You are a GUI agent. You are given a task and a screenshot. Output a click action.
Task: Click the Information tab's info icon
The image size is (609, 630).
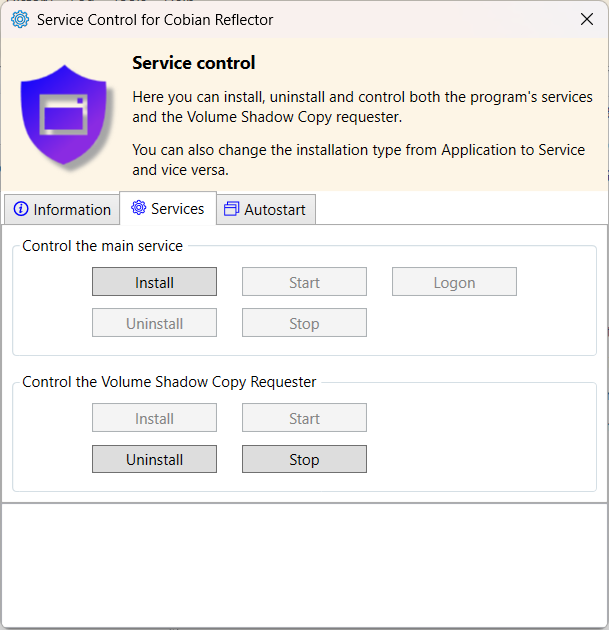point(21,209)
